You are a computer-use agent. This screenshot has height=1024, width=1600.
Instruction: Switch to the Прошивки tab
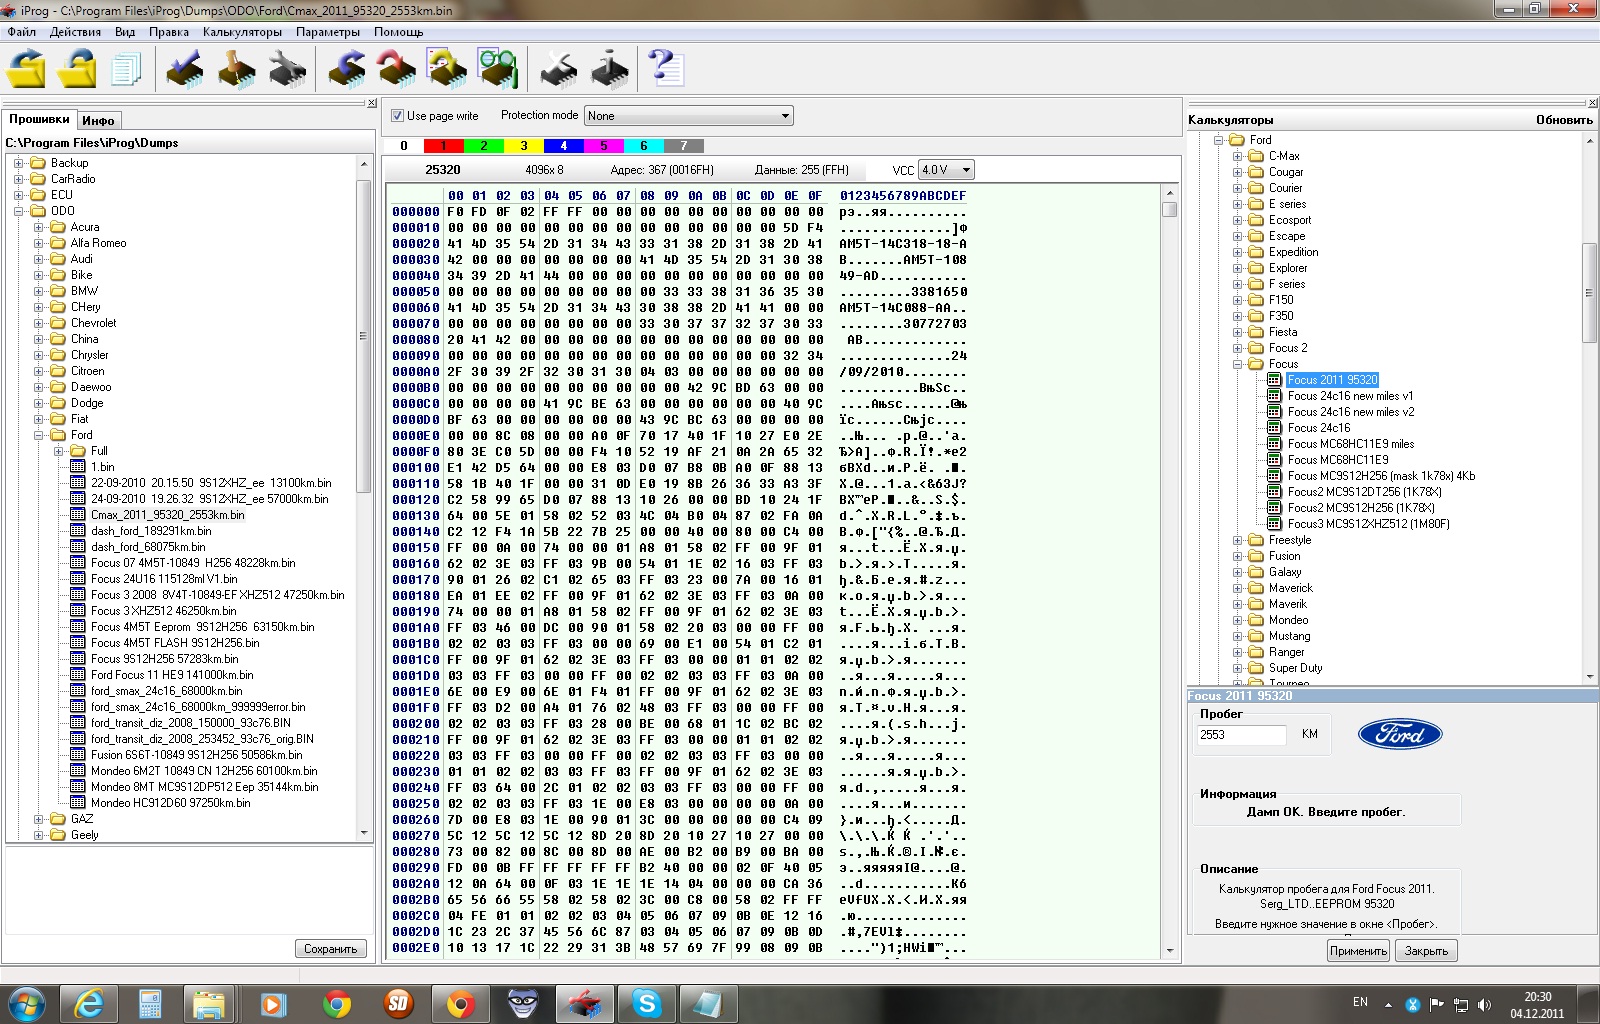(39, 119)
